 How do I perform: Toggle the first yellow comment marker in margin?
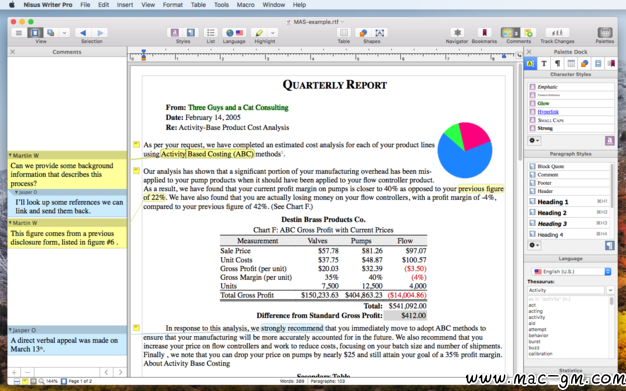[x=136, y=144]
